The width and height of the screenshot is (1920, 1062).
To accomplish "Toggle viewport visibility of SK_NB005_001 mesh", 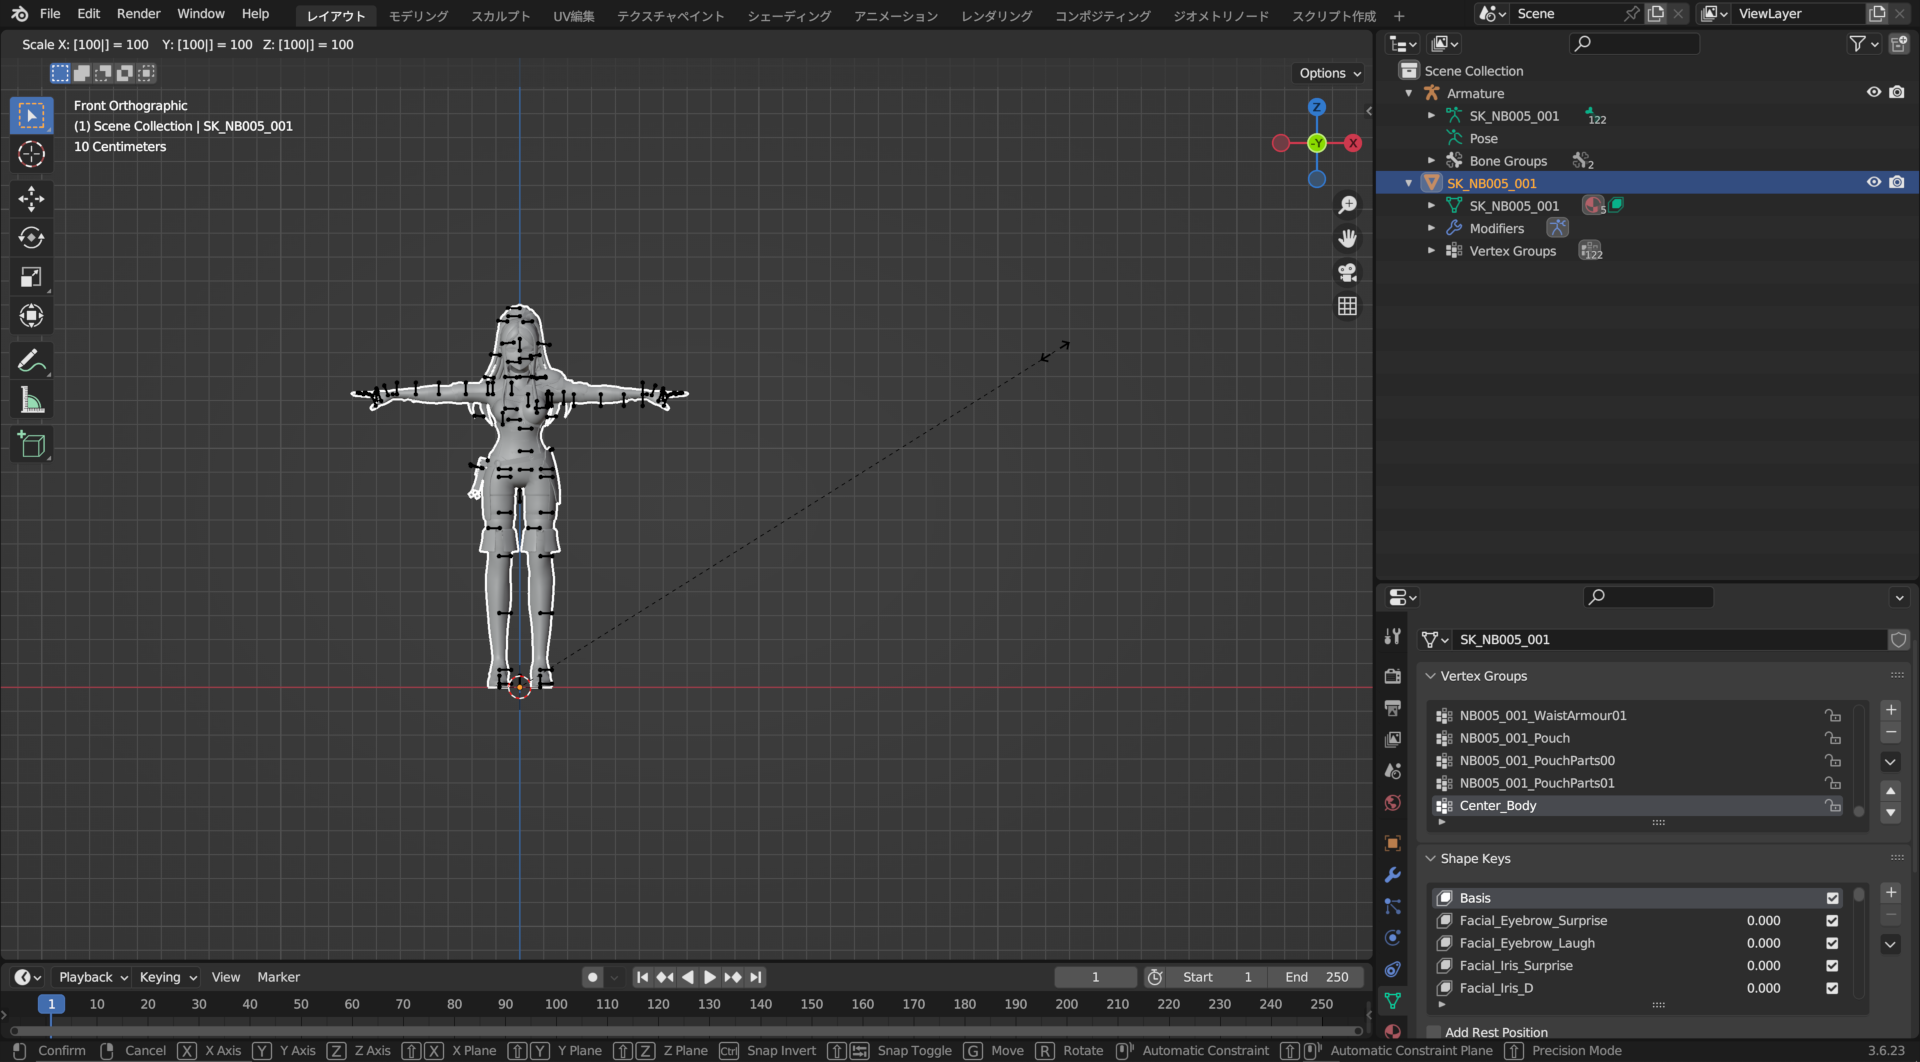I will pos(1874,183).
